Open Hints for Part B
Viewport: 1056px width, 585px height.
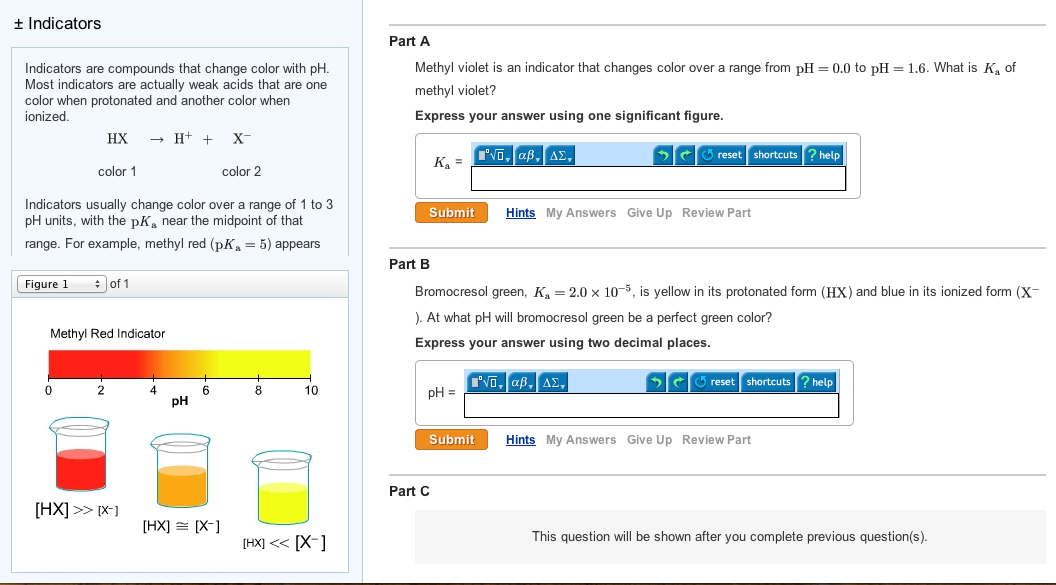520,439
